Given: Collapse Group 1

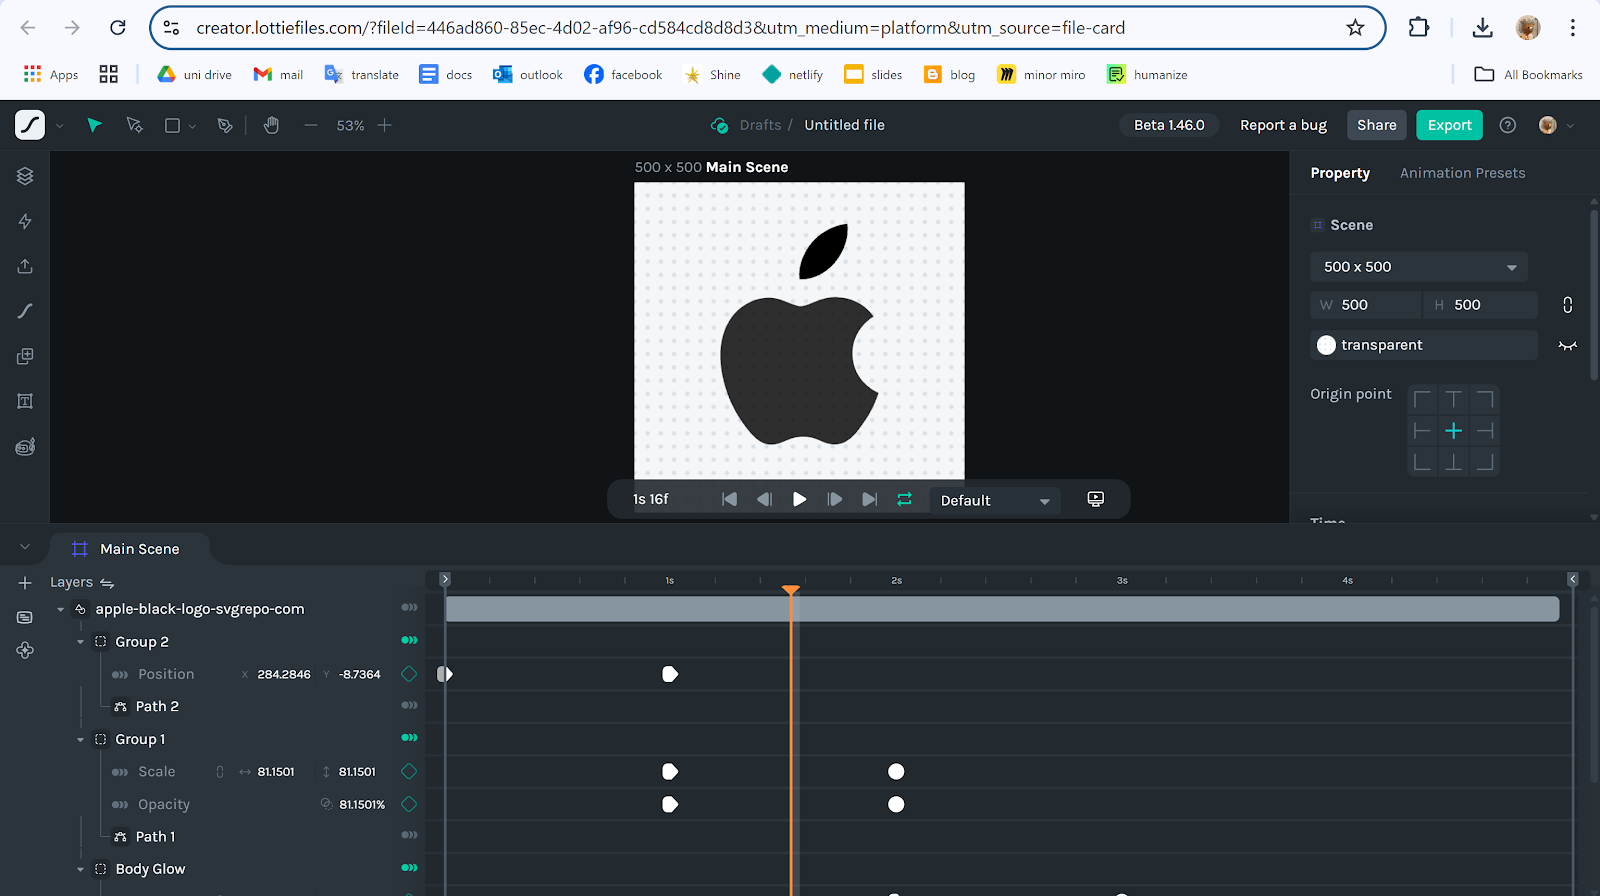Looking at the screenshot, I should point(80,740).
